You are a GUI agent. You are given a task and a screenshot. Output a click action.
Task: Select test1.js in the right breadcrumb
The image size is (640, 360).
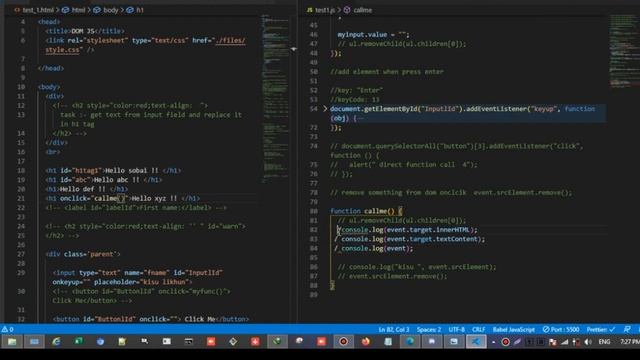[x=325, y=10]
